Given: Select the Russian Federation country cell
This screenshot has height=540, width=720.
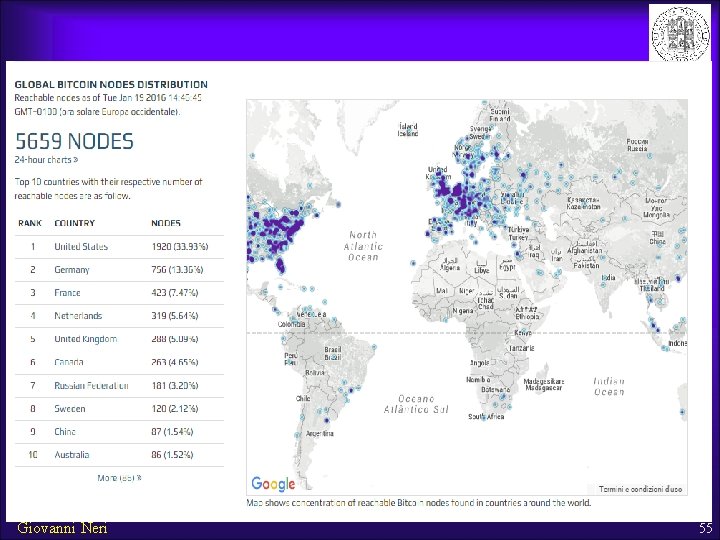Looking at the screenshot, I should pos(91,385).
